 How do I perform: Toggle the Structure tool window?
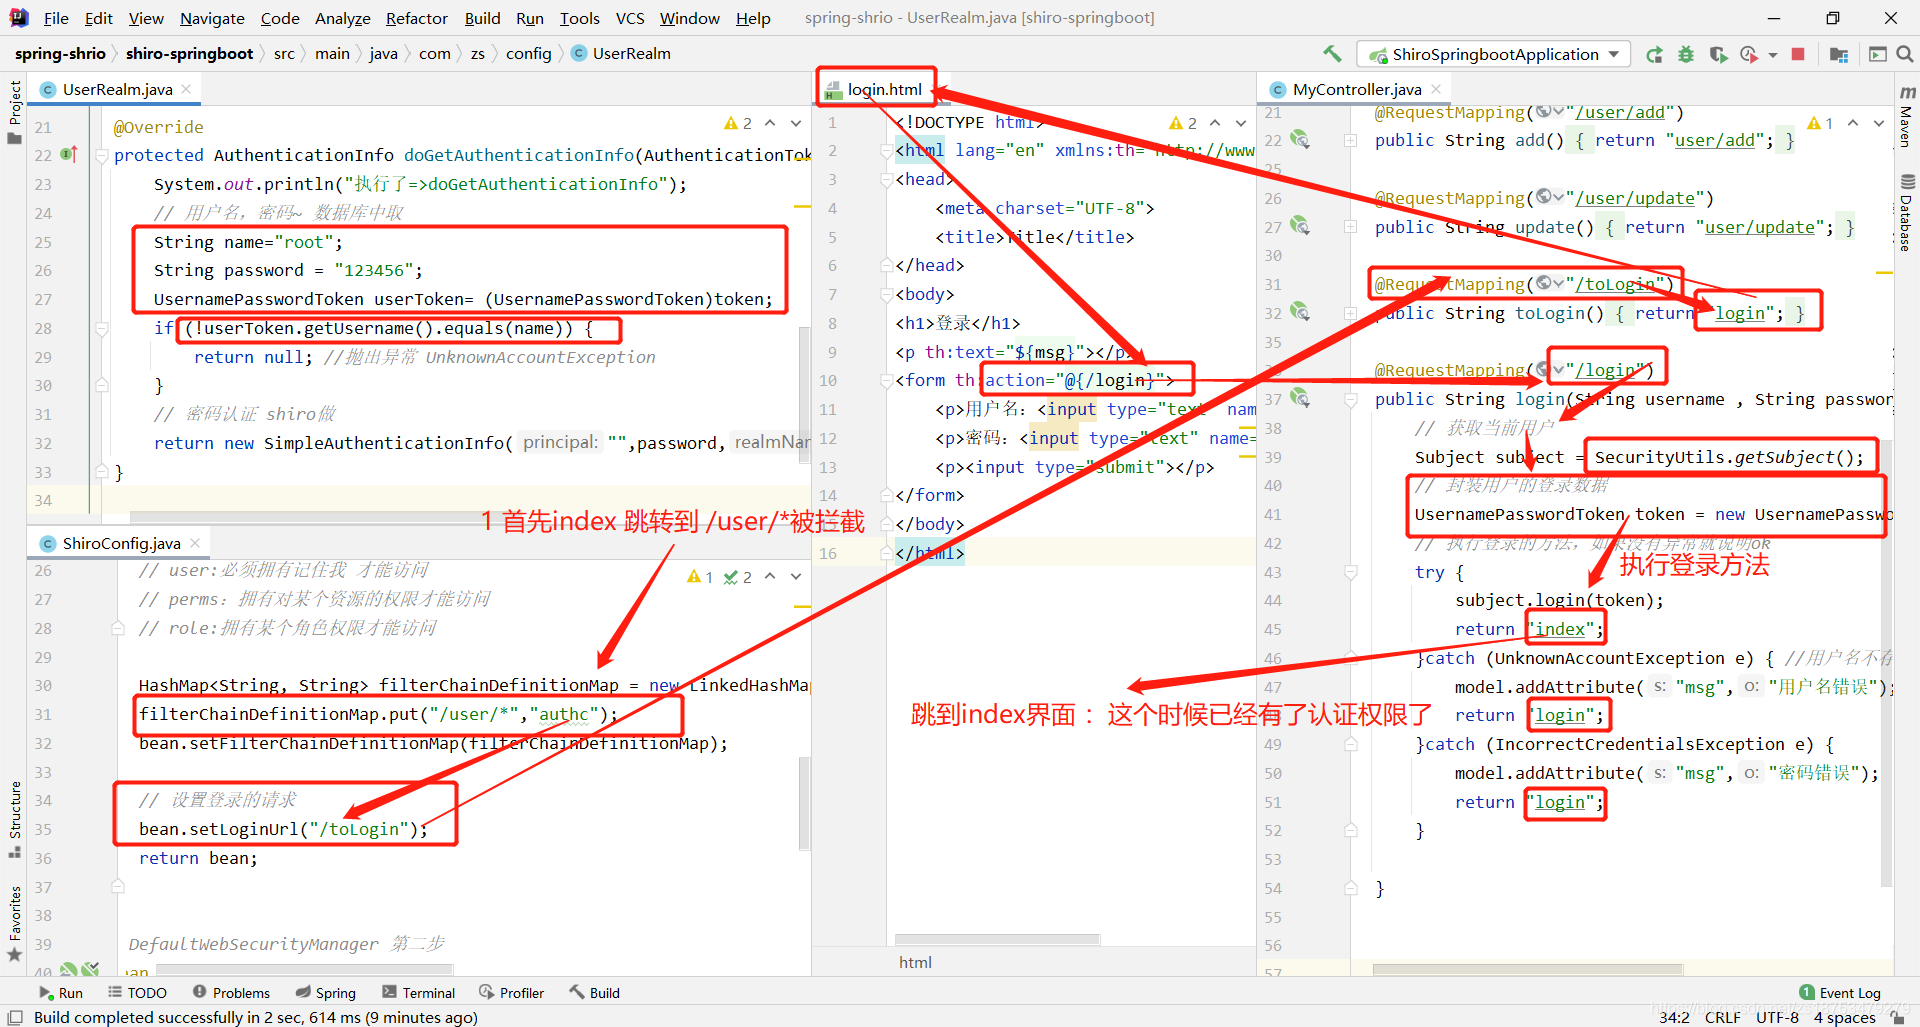coord(14,818)
